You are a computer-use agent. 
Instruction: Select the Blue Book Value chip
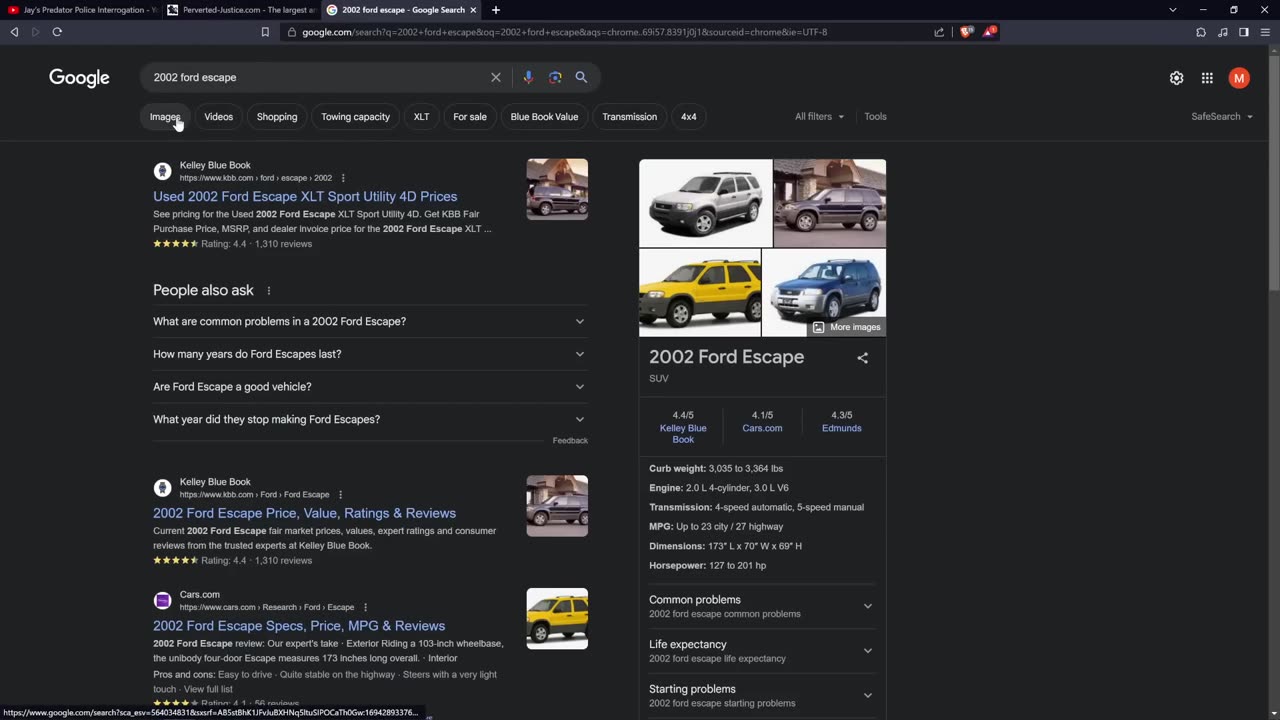544,117
